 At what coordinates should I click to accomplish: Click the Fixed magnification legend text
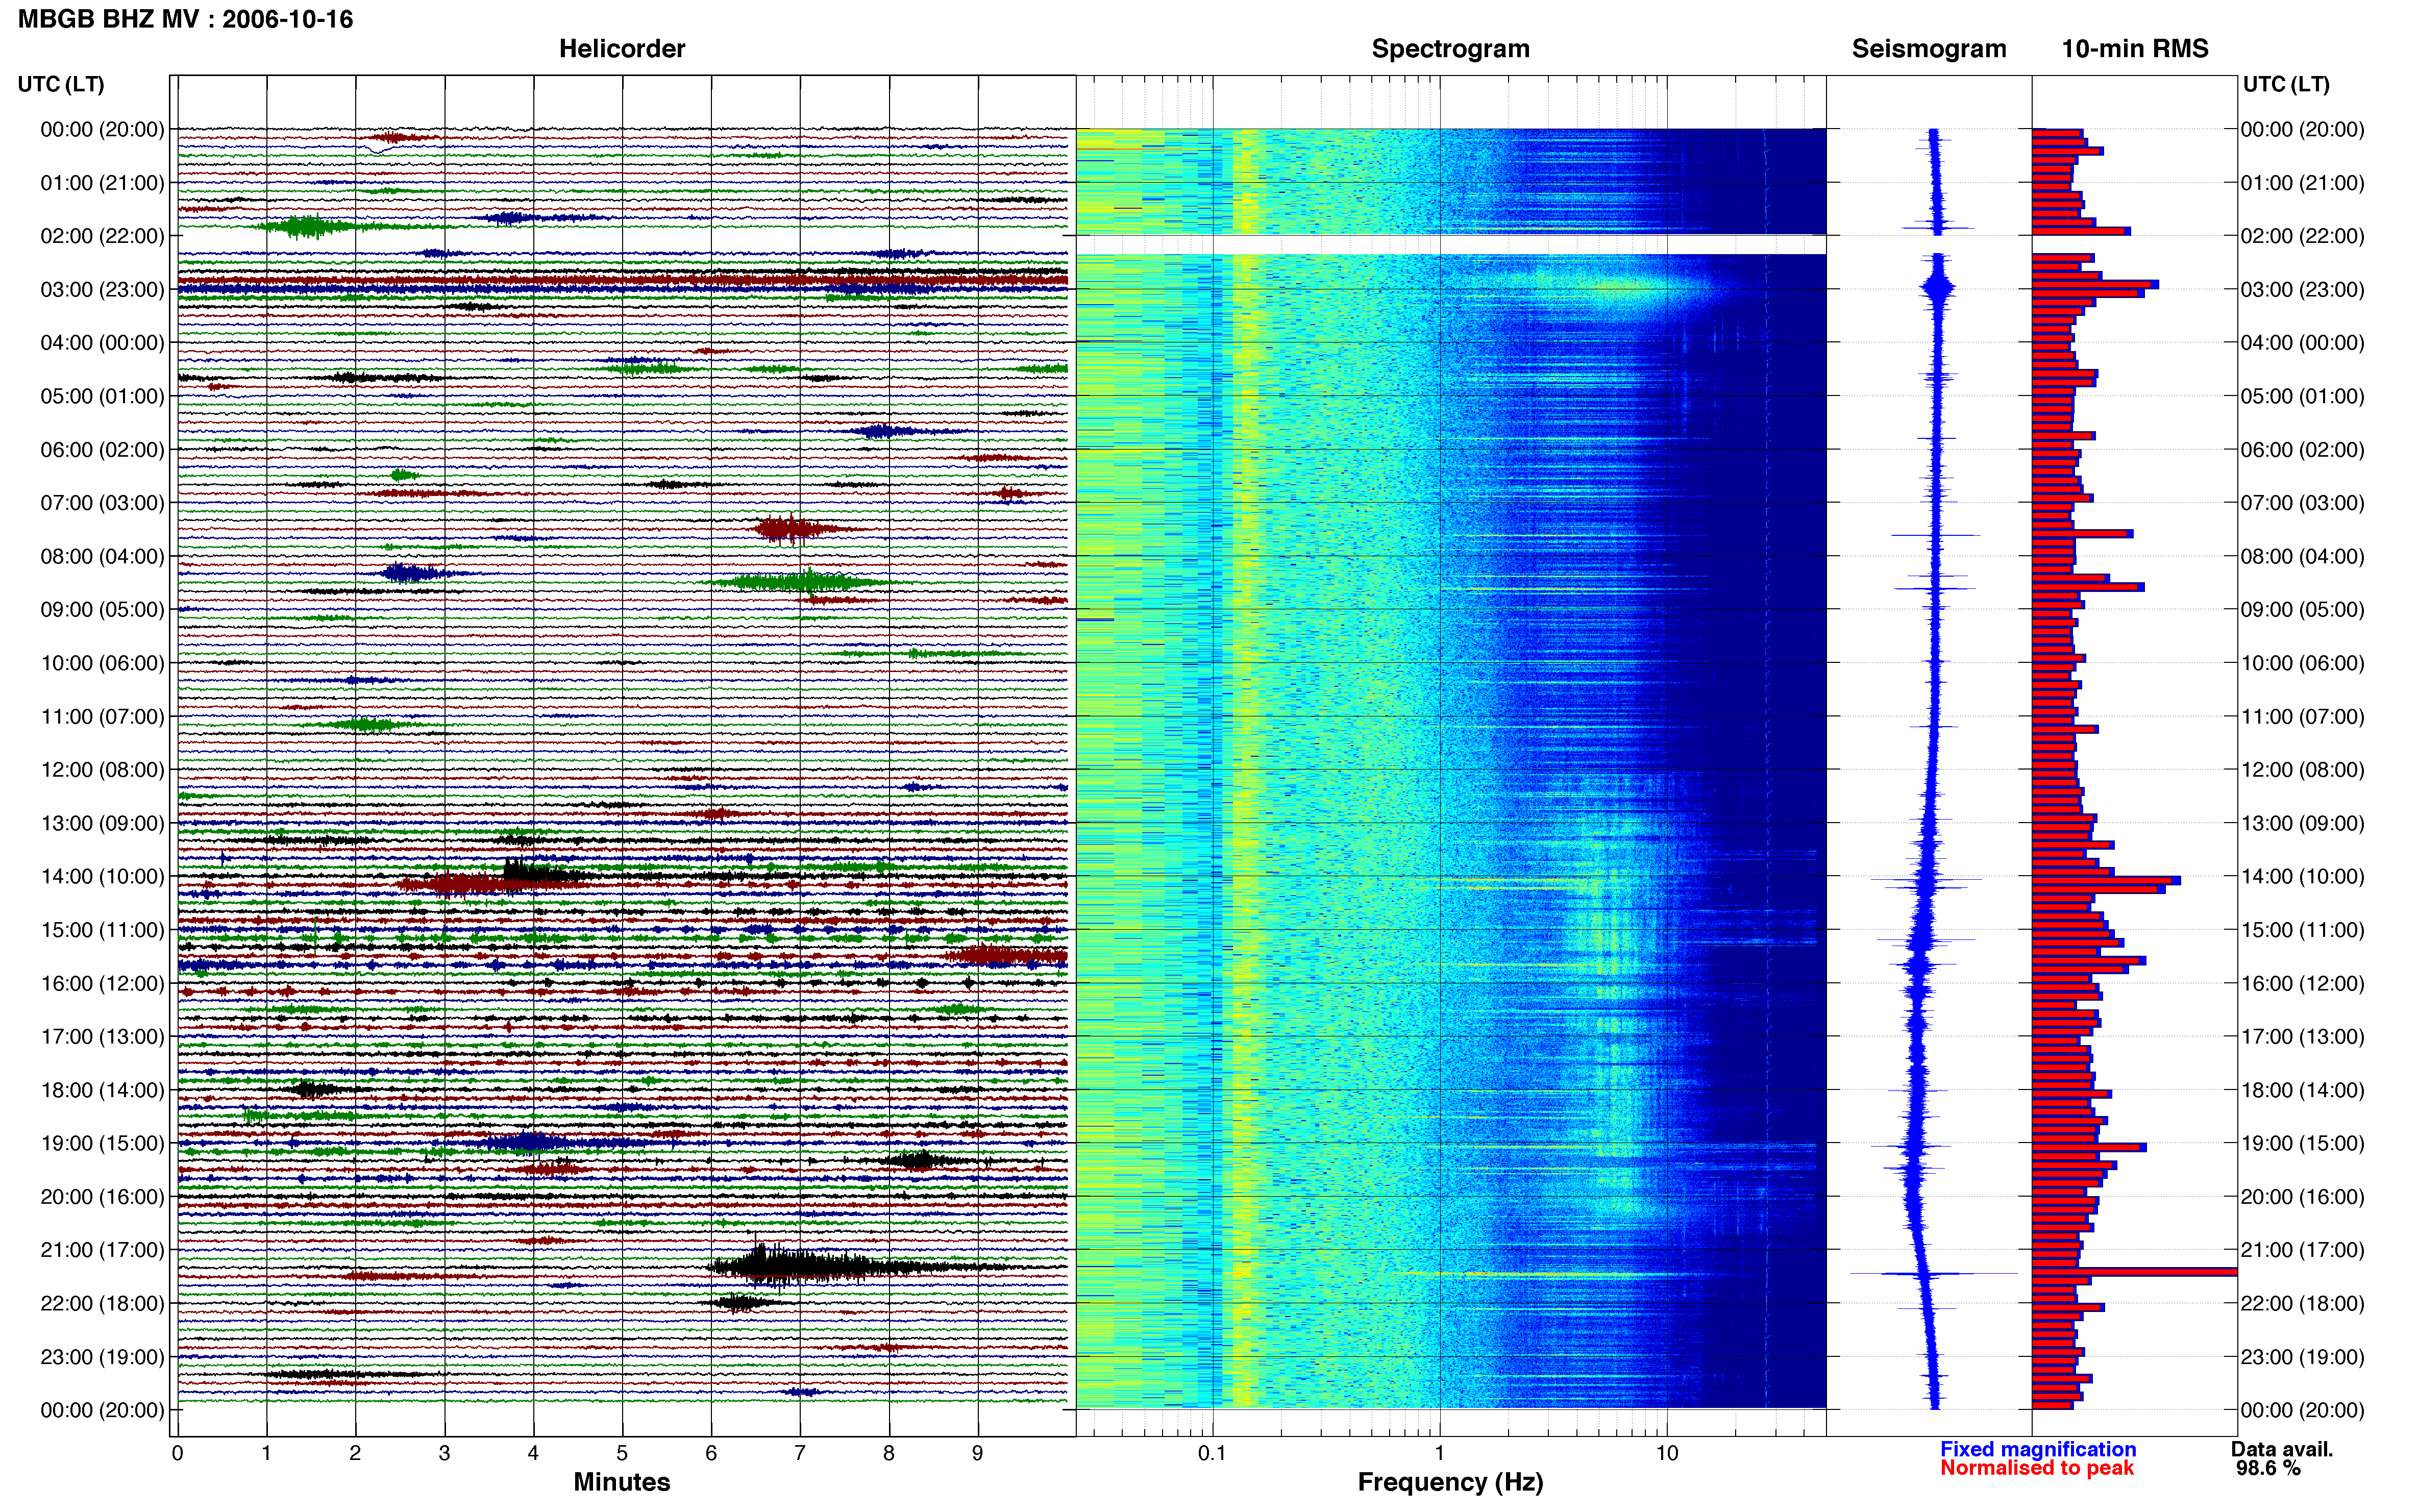(2038, 1449)
